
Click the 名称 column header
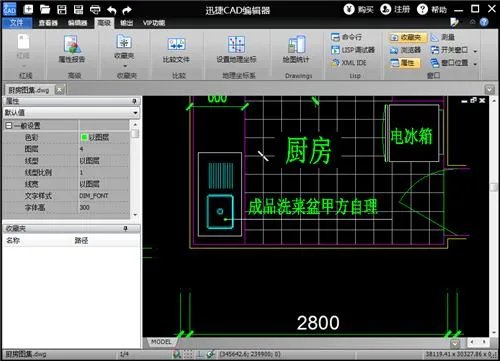[13, 240]
